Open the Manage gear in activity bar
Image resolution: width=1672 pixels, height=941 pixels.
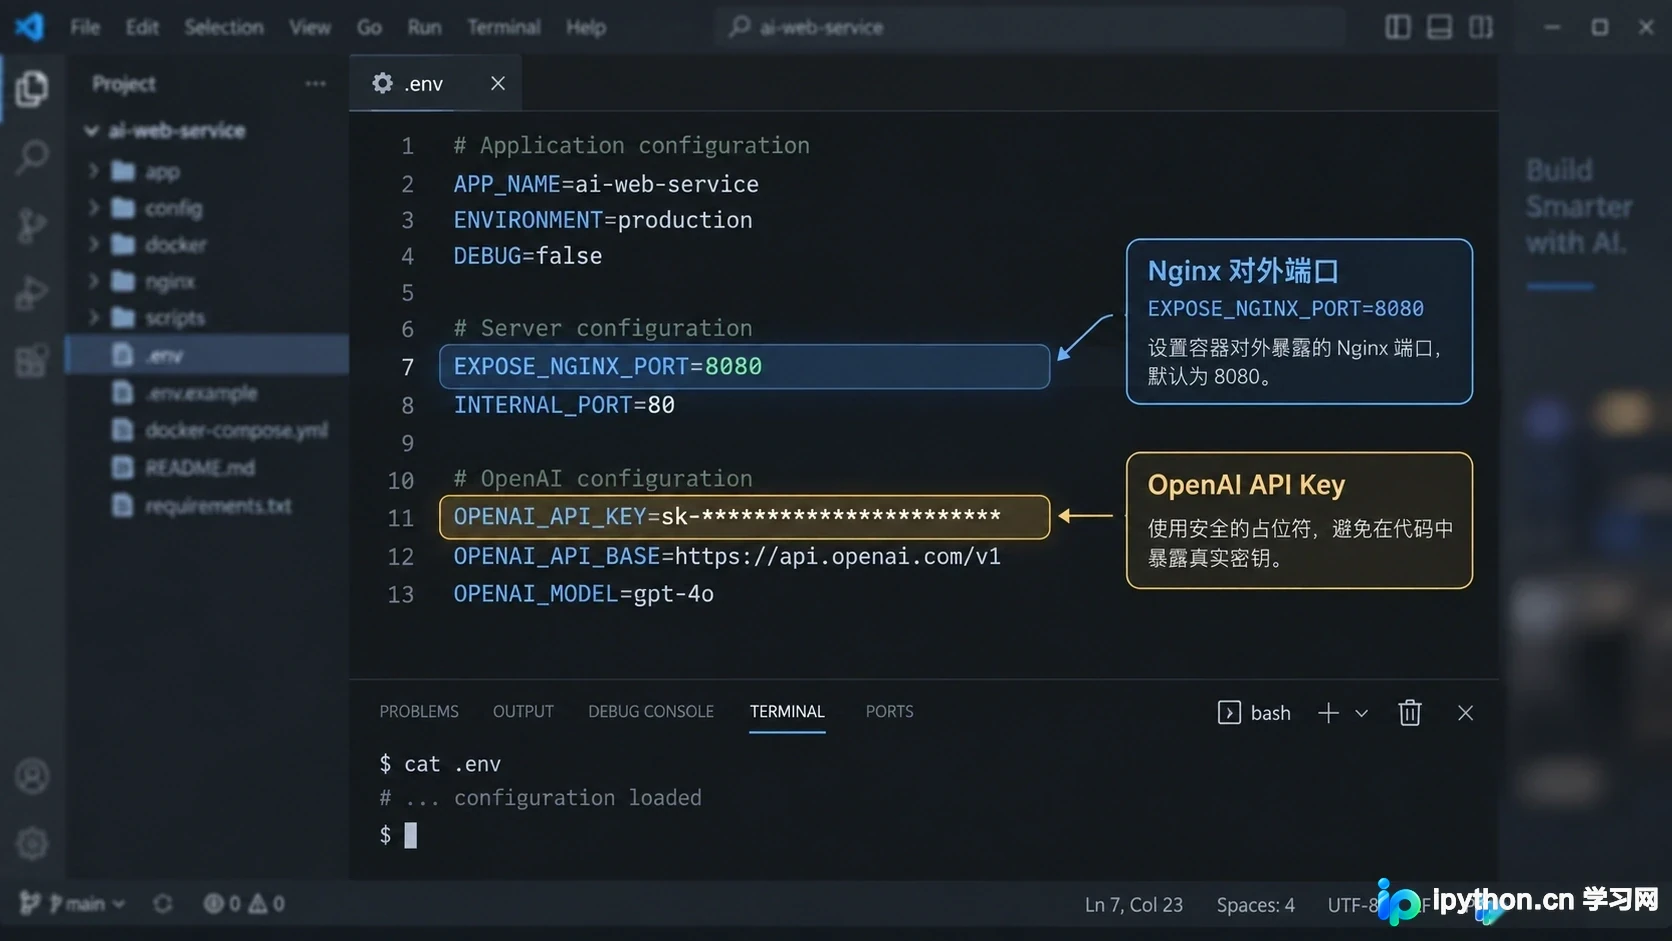point(32,843)
